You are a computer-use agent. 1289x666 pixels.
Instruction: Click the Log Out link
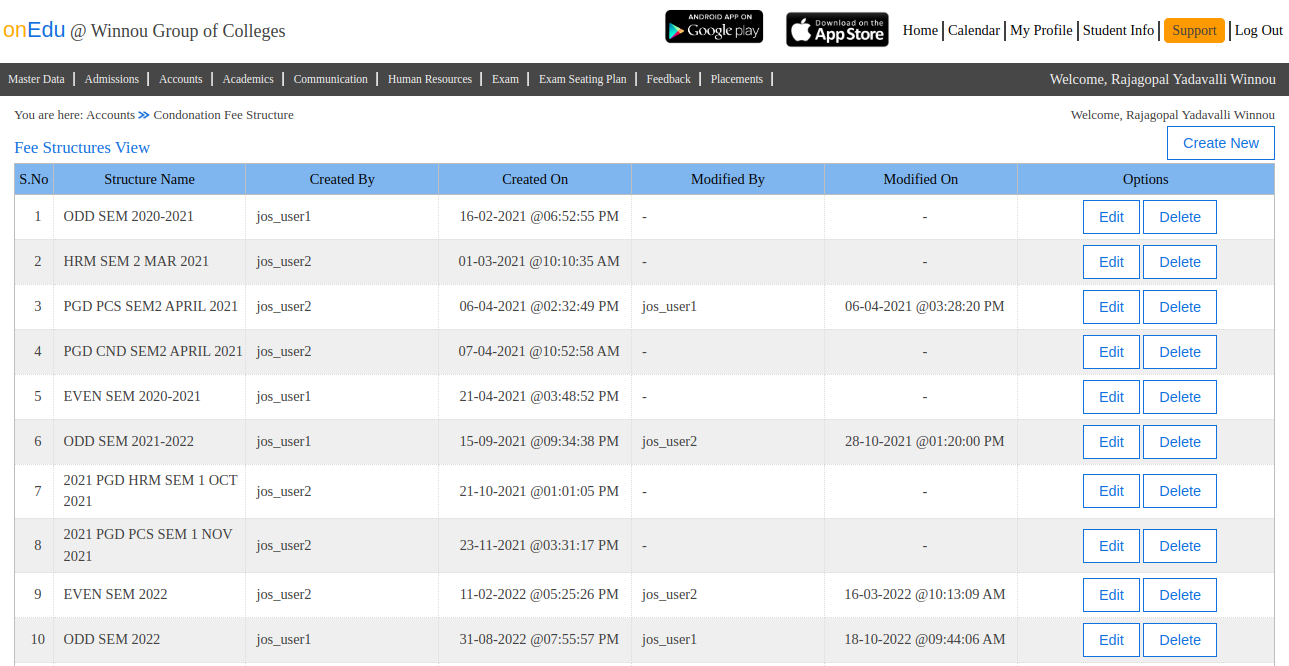point(1258,31)
